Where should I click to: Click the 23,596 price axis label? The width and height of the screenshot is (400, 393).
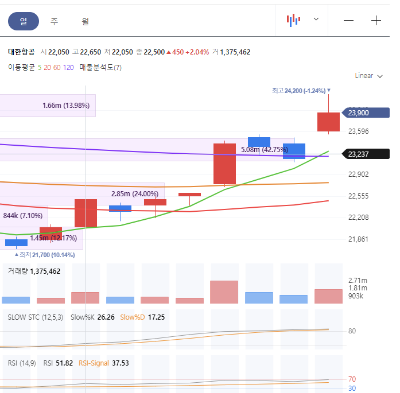tap(359, 131)
